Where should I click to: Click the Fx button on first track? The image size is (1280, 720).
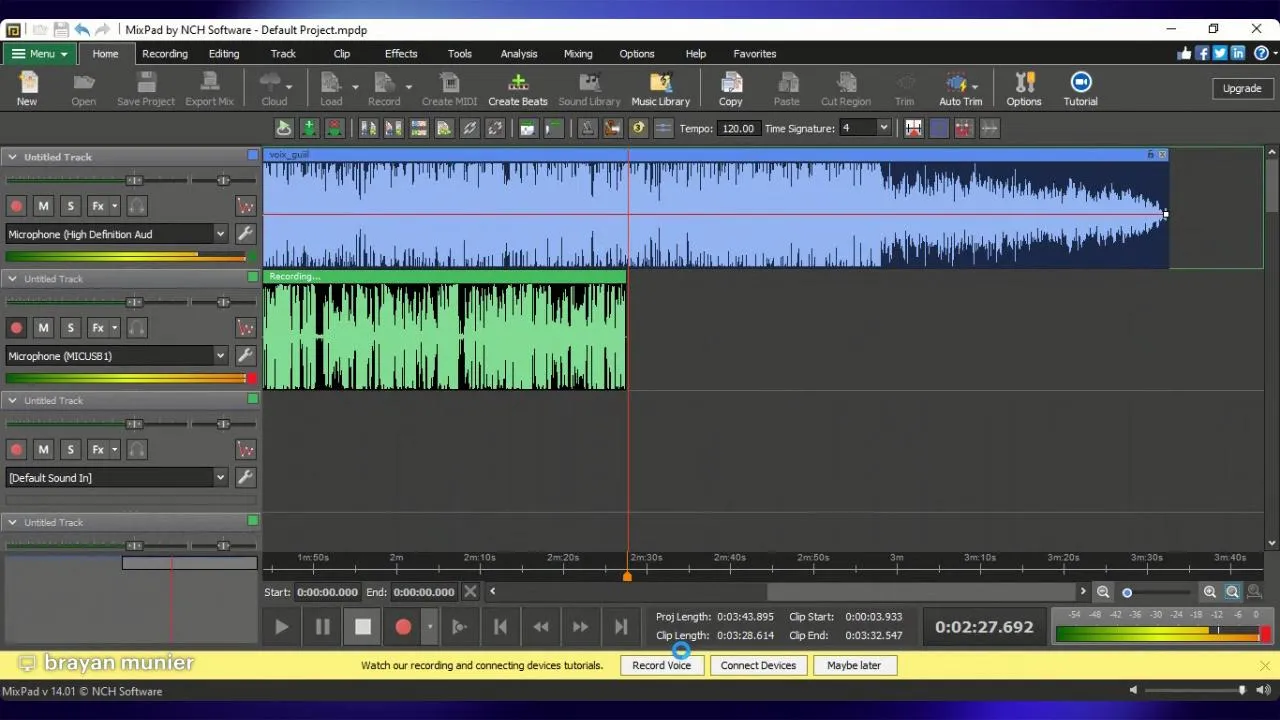[98, 206]
